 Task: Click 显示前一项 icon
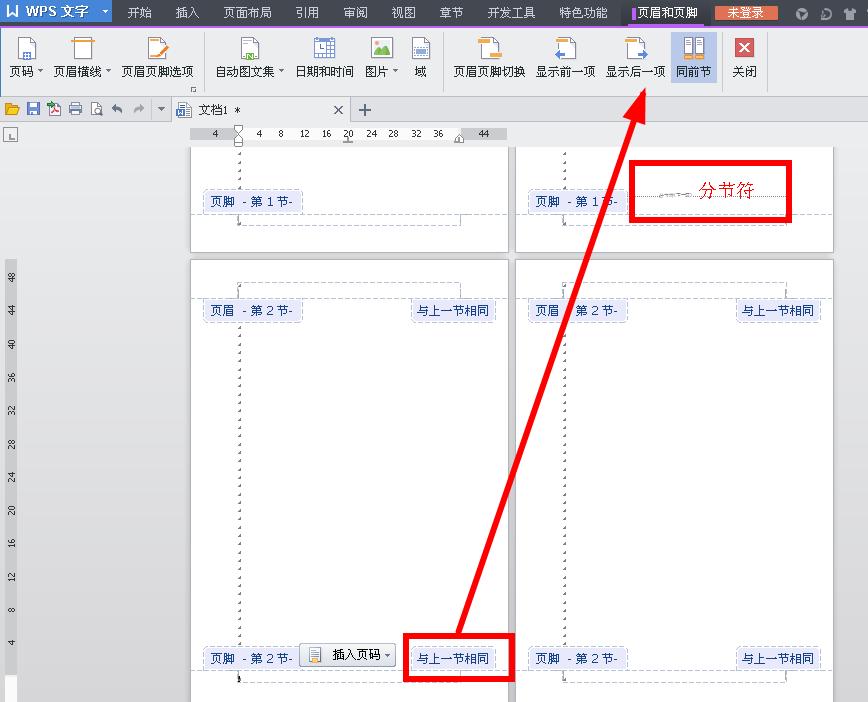[x=565, y=49]
